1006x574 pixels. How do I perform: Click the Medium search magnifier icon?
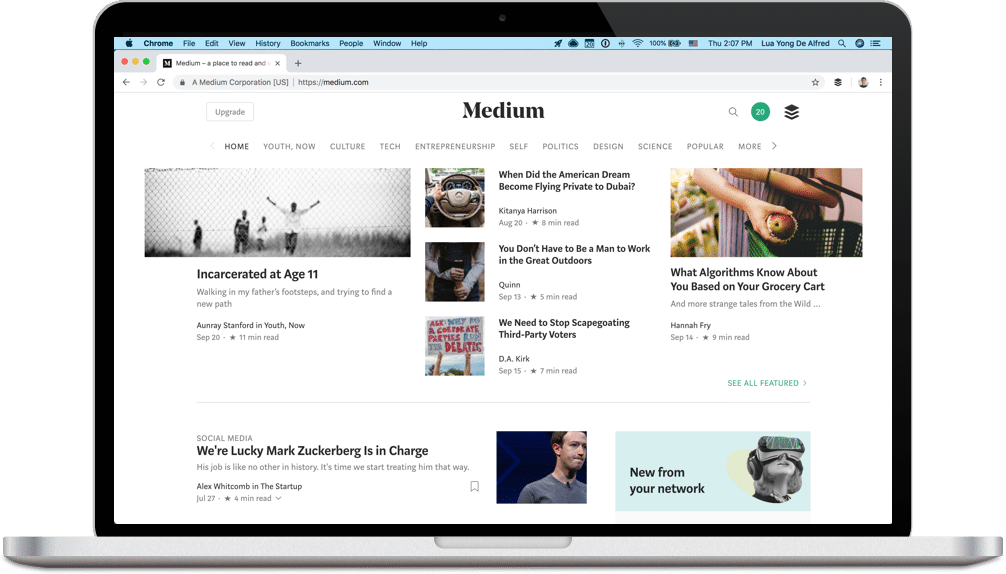point(733,112)
